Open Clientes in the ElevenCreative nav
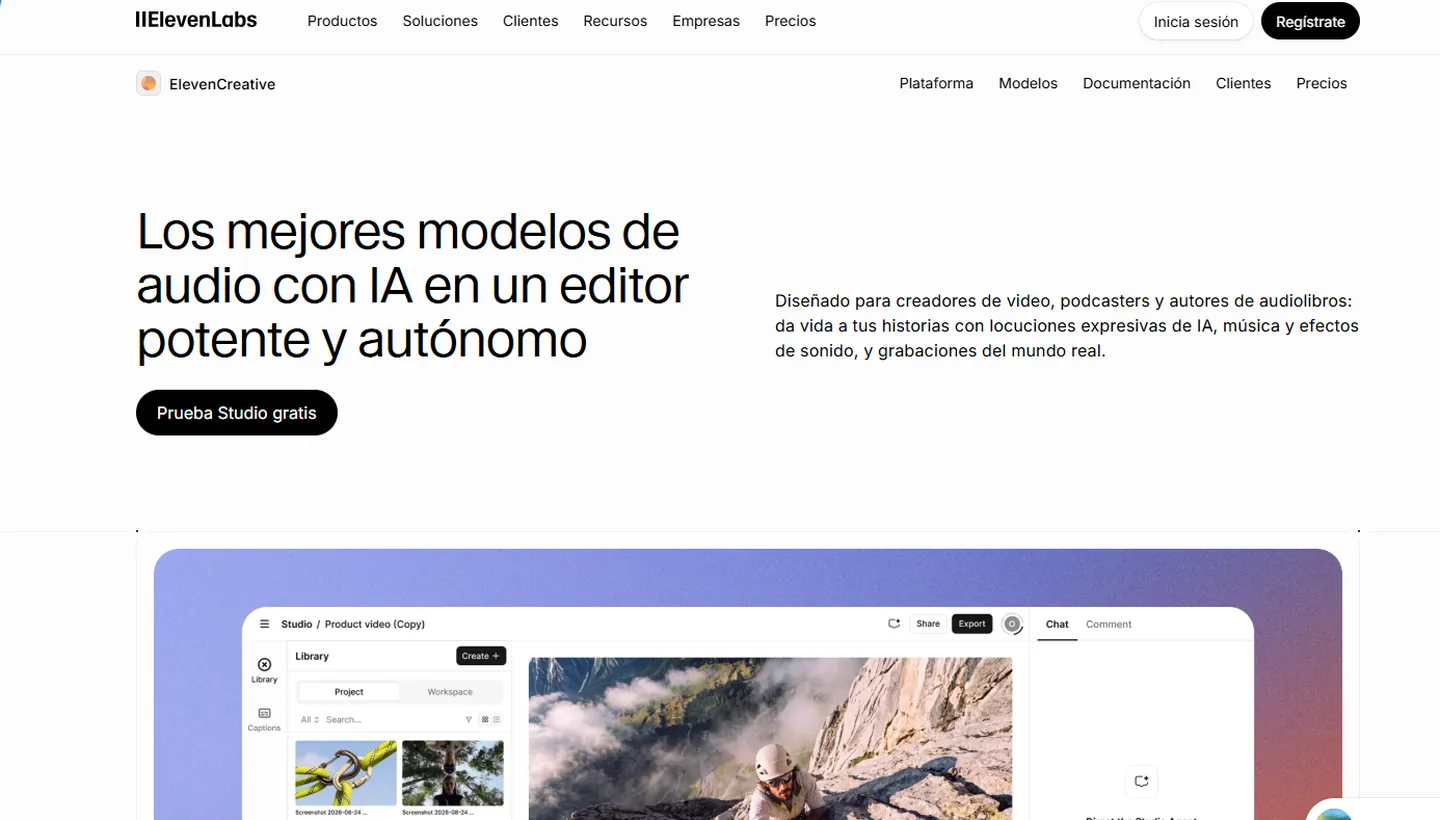The width and height of the screenshot is (1440, 820). click(1243, 83)
